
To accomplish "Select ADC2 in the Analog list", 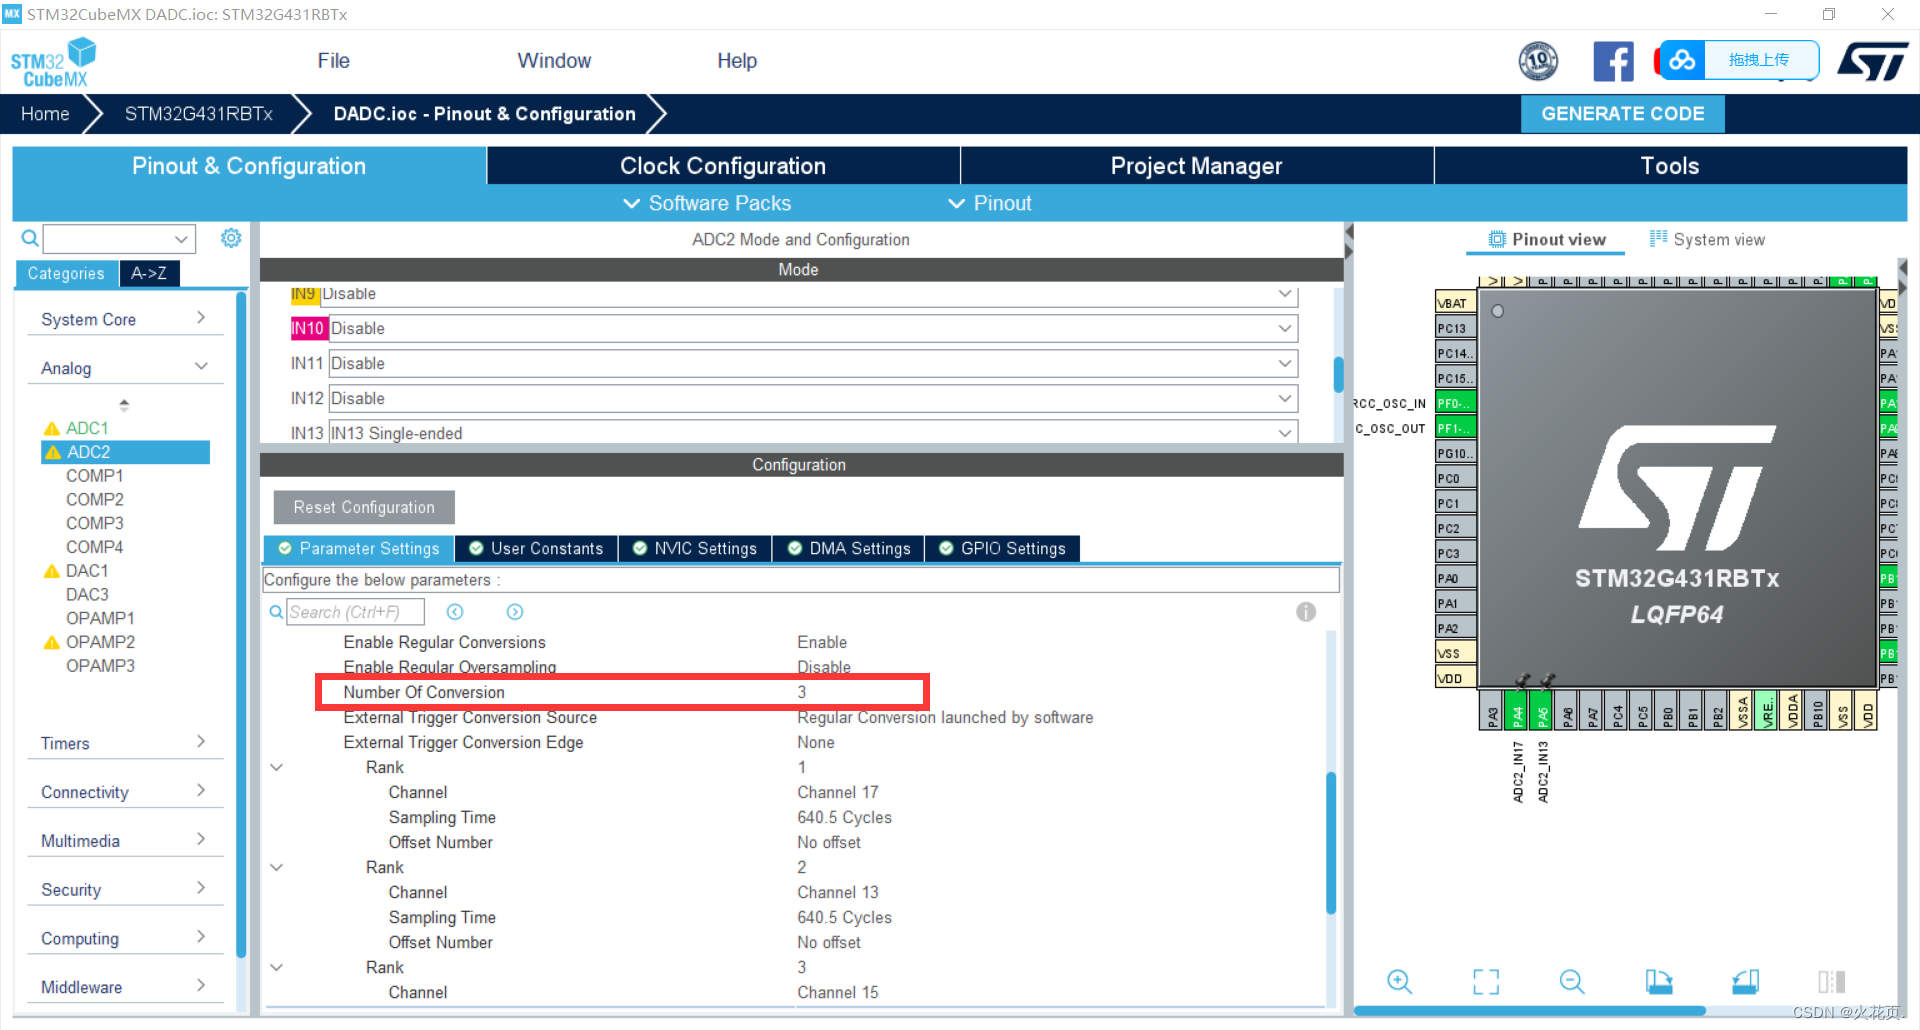I will (x=125, y=452).
